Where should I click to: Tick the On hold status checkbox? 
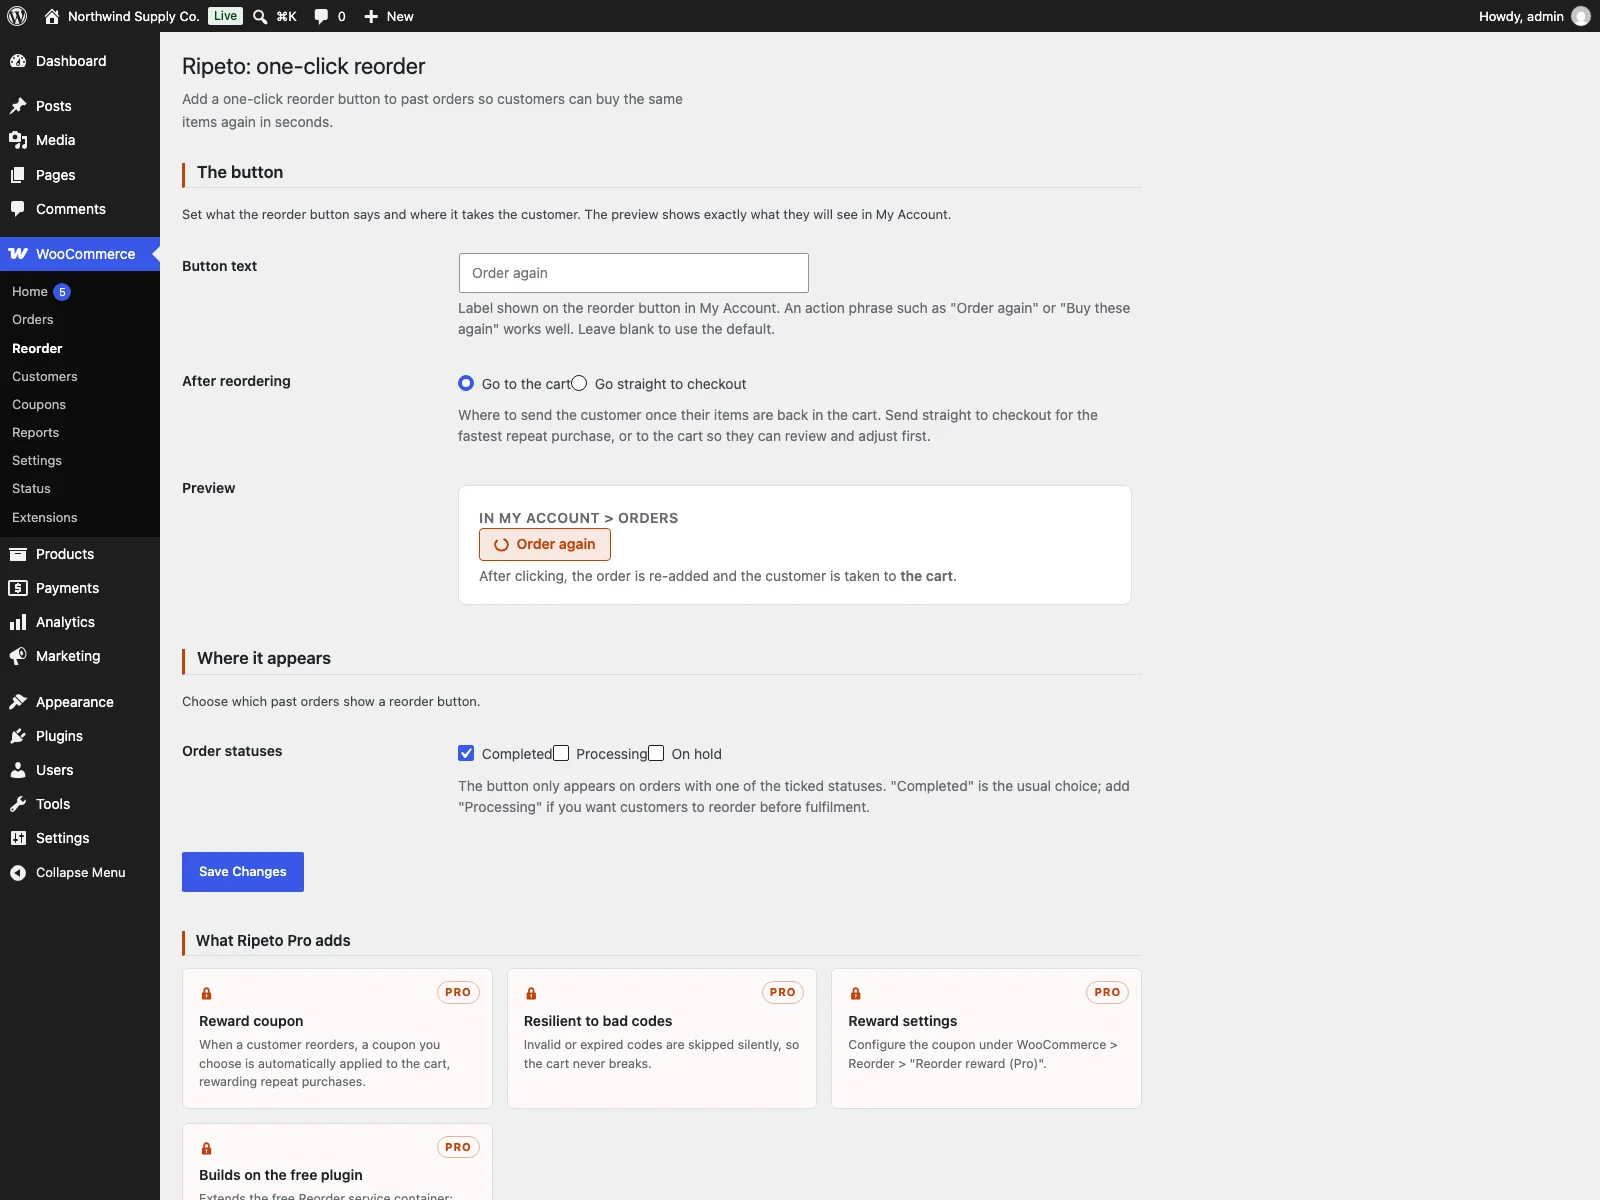(656, 753)
